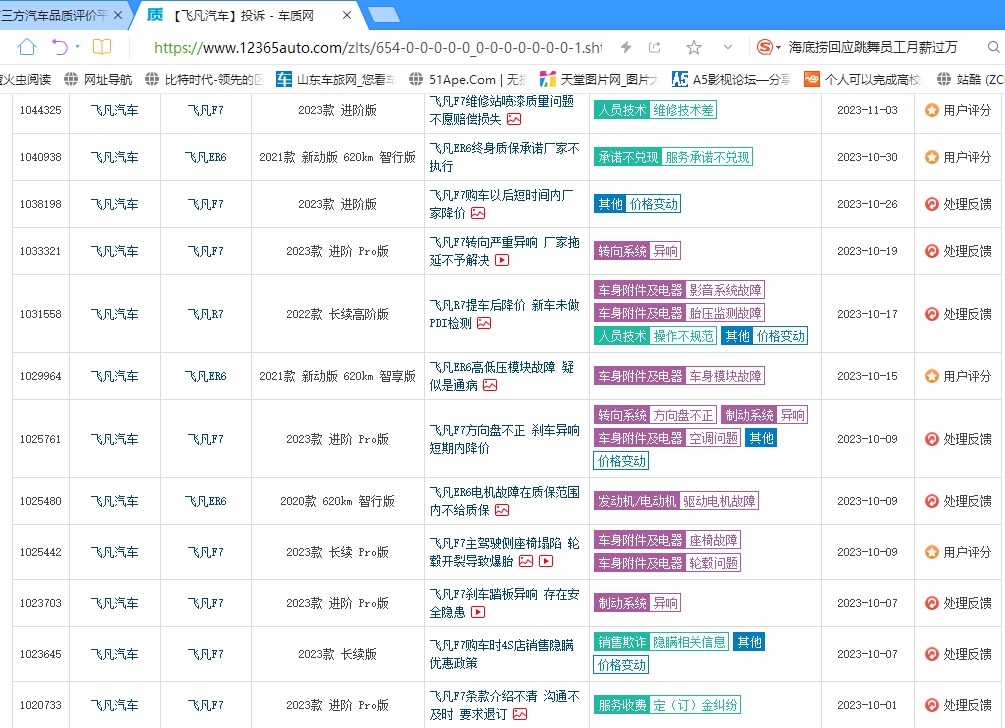The width and height of the screenshot is (1005, 728).
Task: Close the 飞凡汽车 投诉 tab
Action: [x=347, y=15]
